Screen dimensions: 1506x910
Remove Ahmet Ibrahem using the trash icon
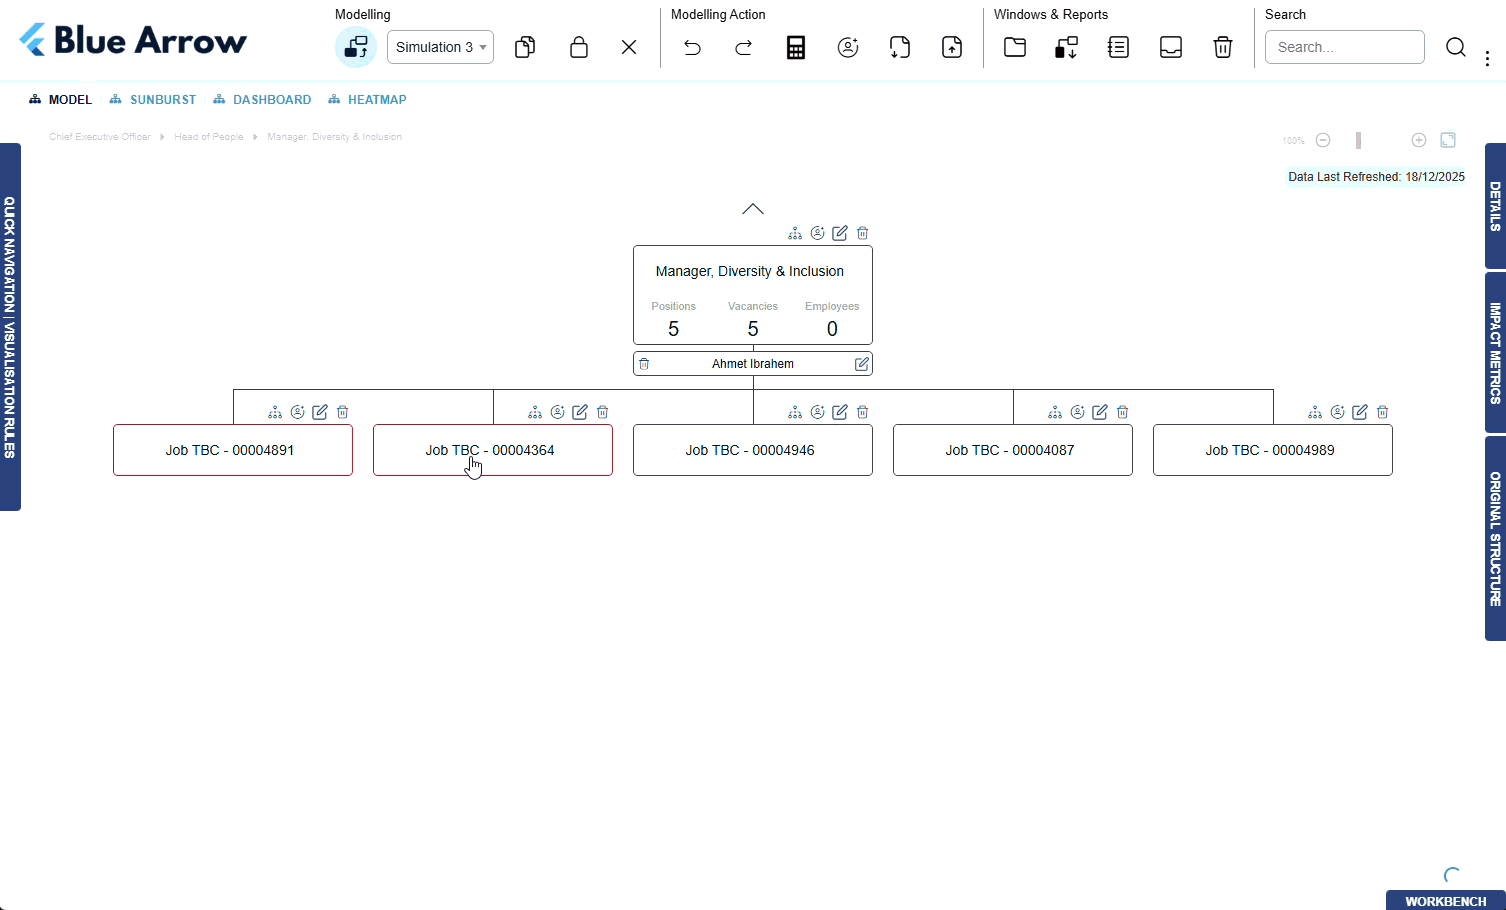(x=644, y=363)
